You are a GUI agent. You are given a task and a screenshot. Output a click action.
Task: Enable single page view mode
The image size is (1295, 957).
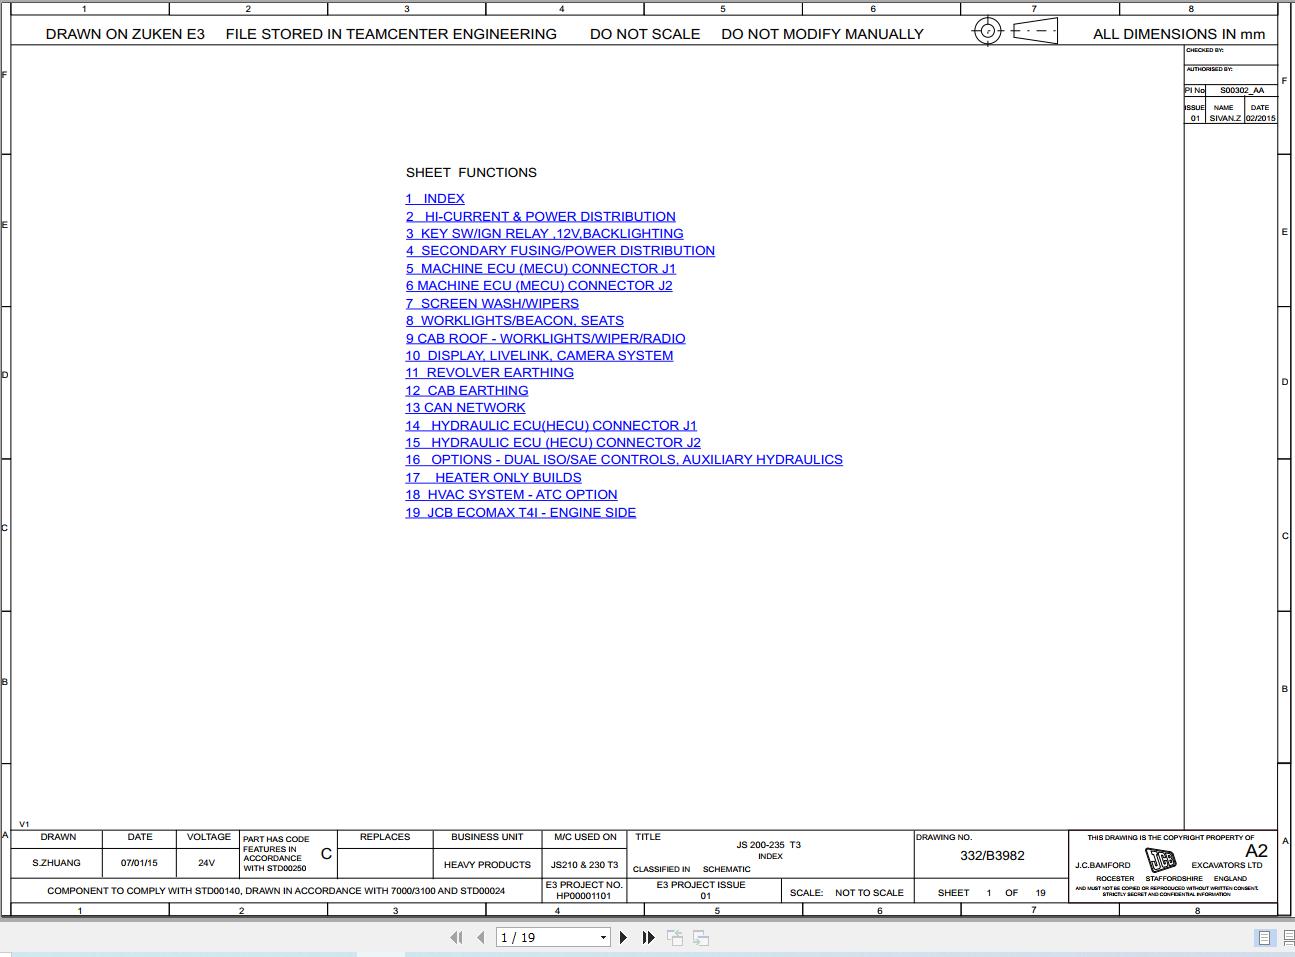tap(1263, 937)
